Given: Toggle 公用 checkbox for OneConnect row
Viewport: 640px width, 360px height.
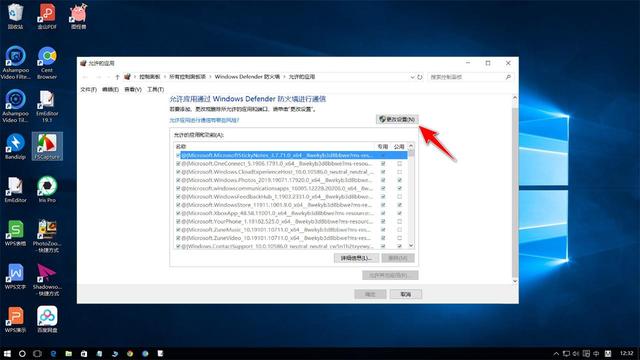Looking at the screenshot, I should pyautogui.click(x=399, y=163).
